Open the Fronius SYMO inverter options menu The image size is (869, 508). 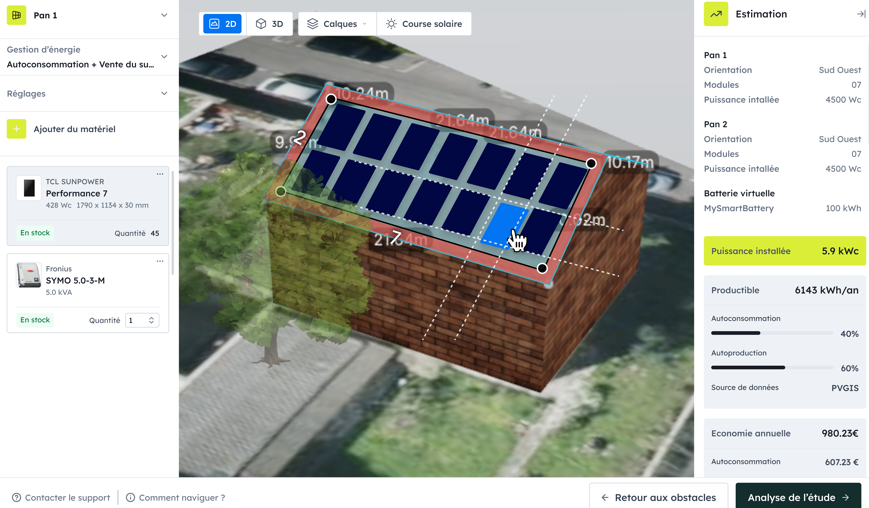coord(160,262)
